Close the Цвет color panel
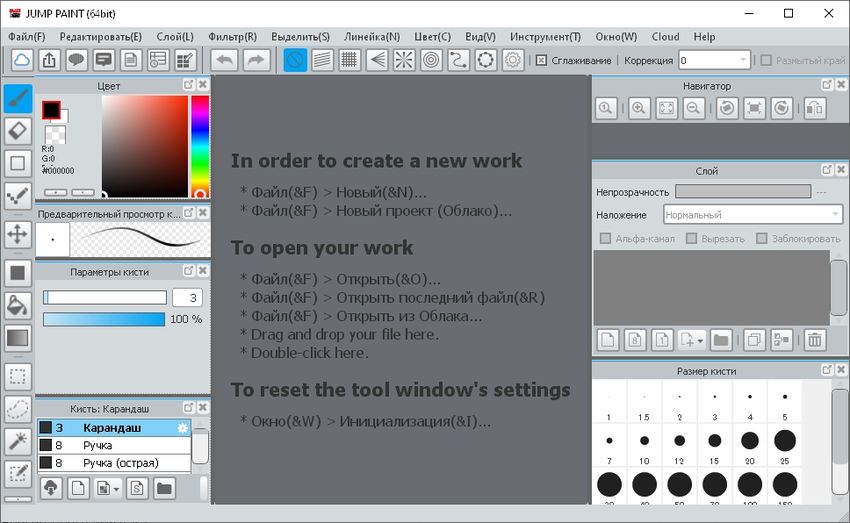This screenshot has width=850, height=523. tap(203, 84)
